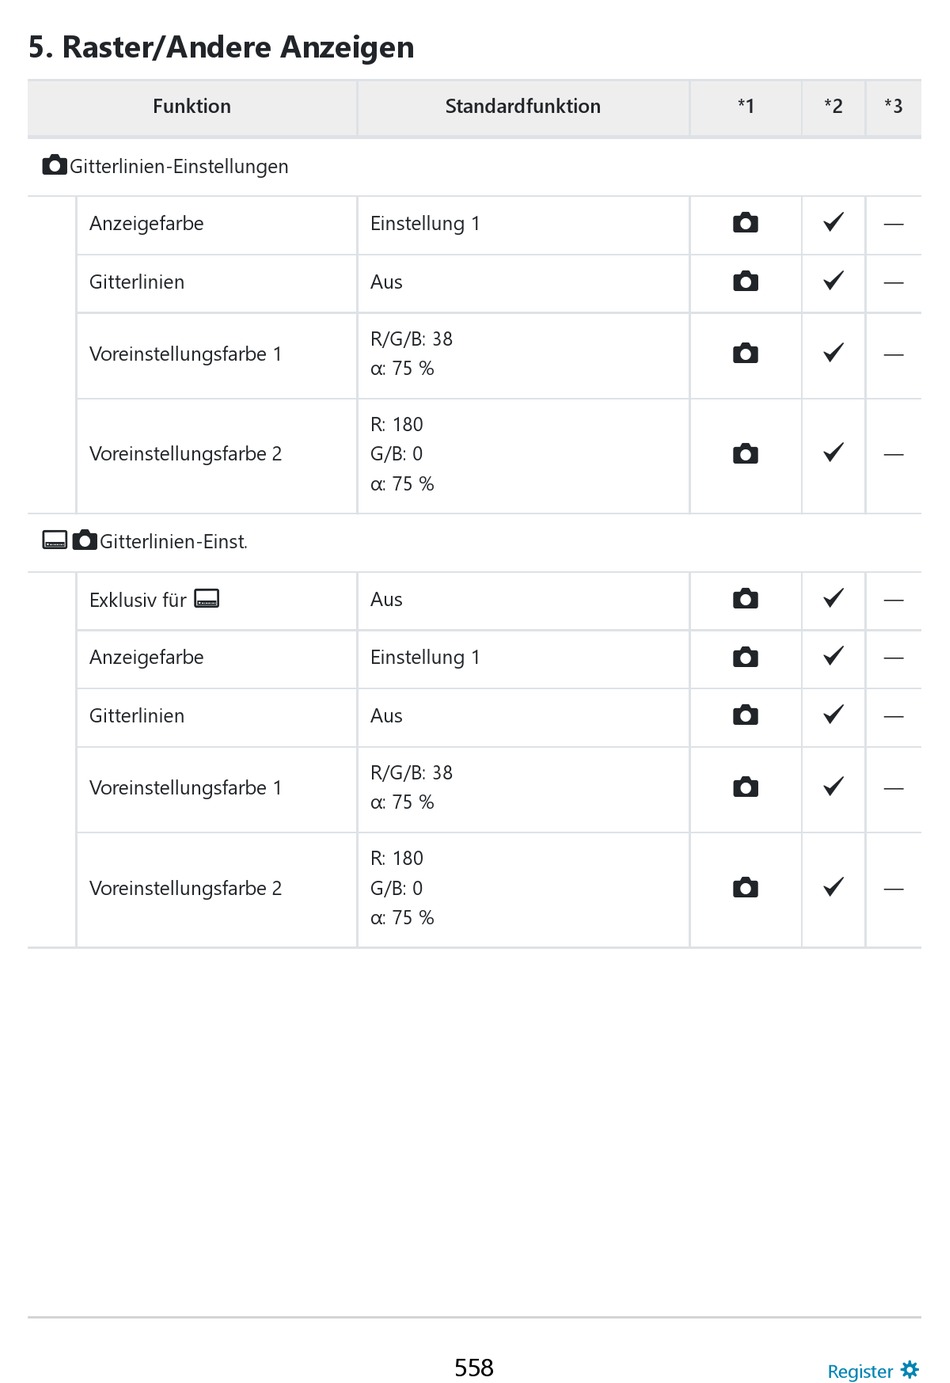Image resolution: width=950 pixels, height=1383 pixels.
Task: Click the dash in the Exklusiv für row
Action: (x=893, y=600)
